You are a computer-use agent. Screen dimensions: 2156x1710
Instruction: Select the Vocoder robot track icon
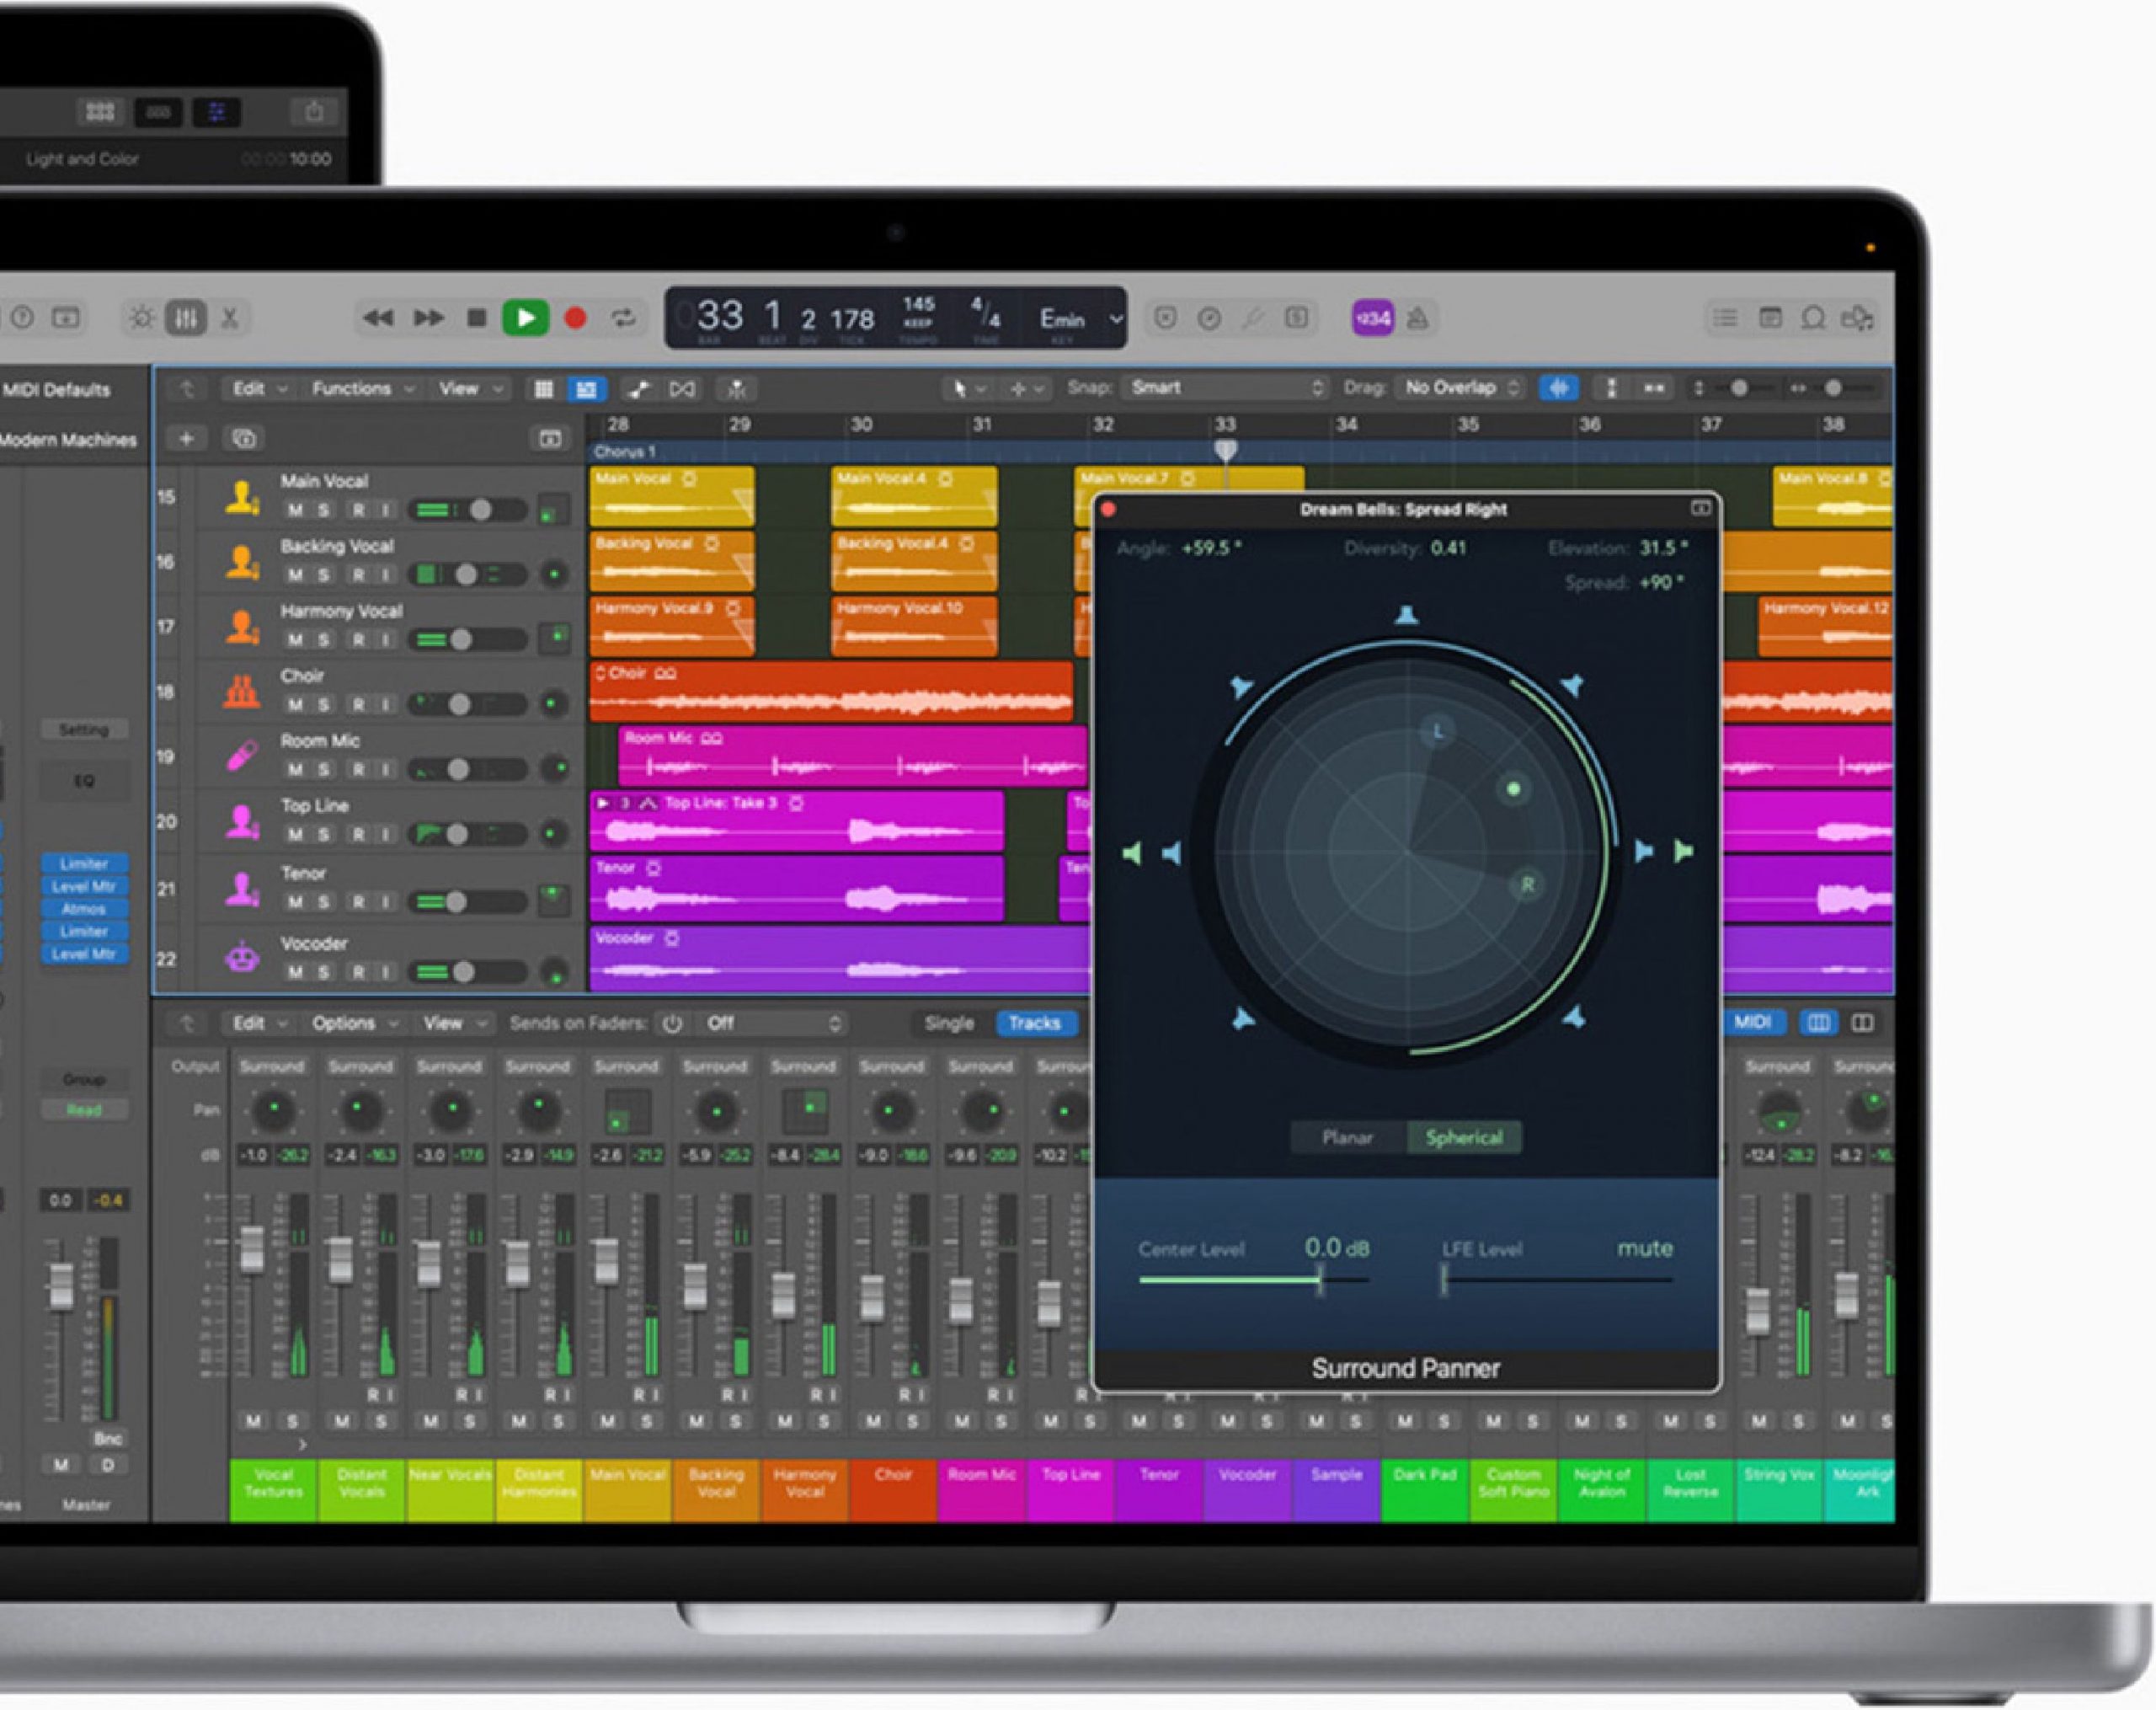click(x=242, y=958)
